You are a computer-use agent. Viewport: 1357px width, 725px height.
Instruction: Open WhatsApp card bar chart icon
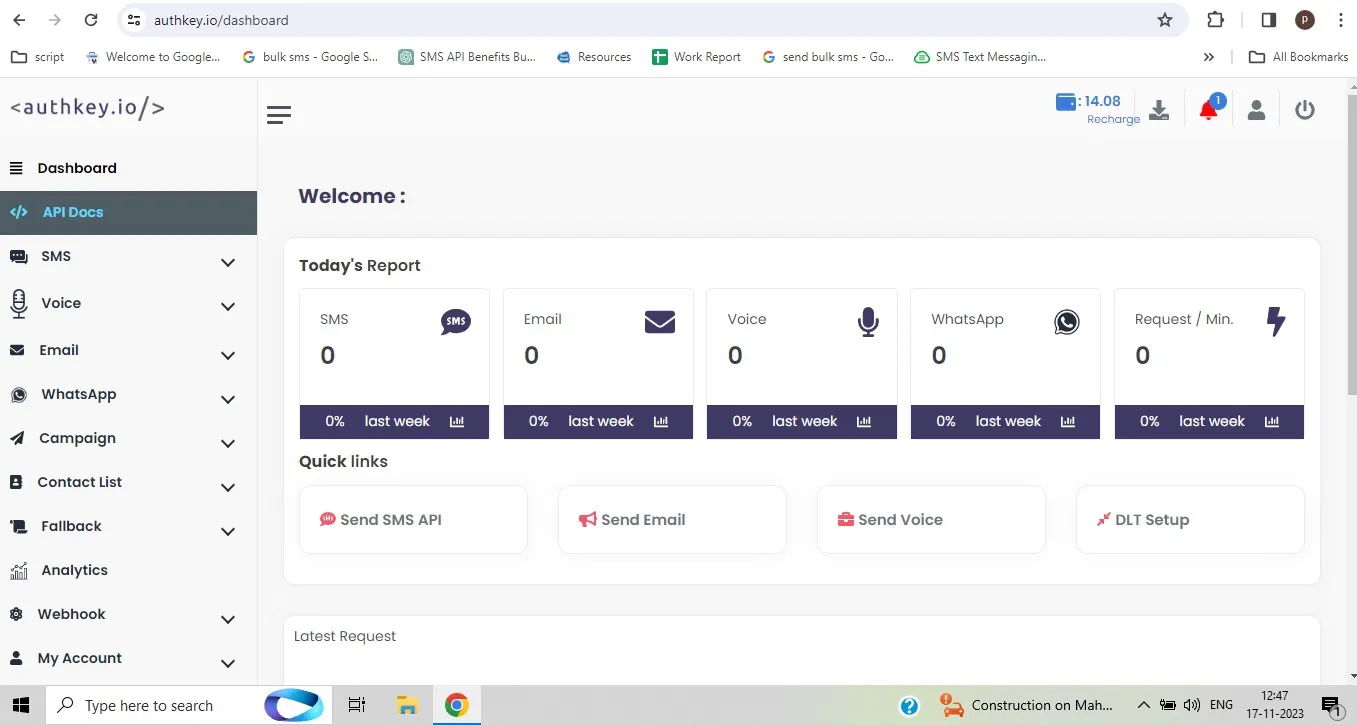click(x=1068, y=422)
